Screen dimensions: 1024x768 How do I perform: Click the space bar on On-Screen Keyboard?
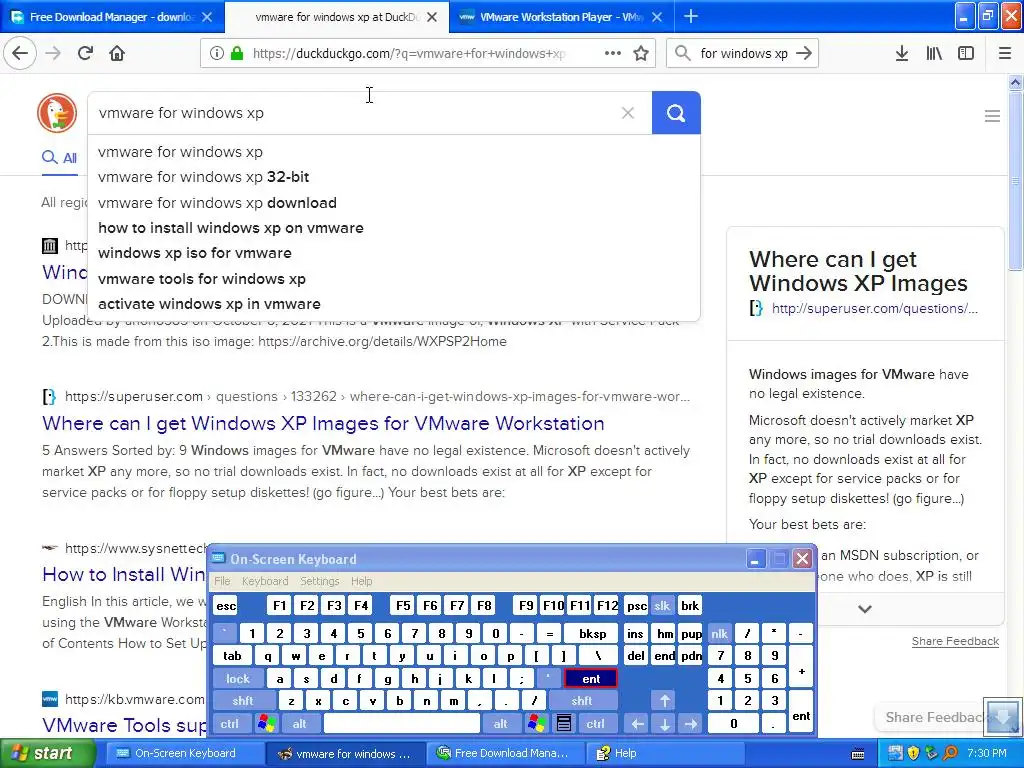402,724
